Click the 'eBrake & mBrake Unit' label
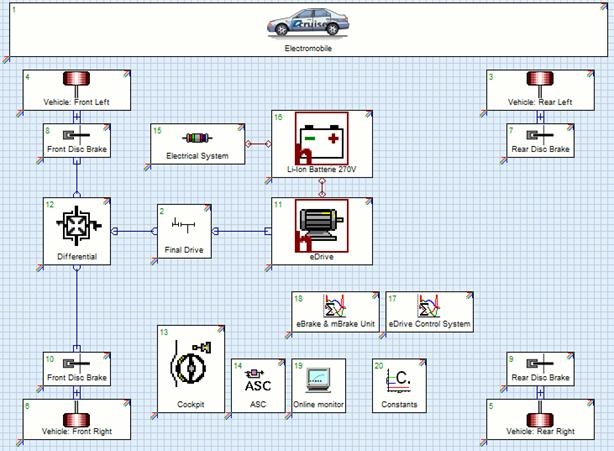Screen dimensions: 614x451 click(x=336, y=324)
